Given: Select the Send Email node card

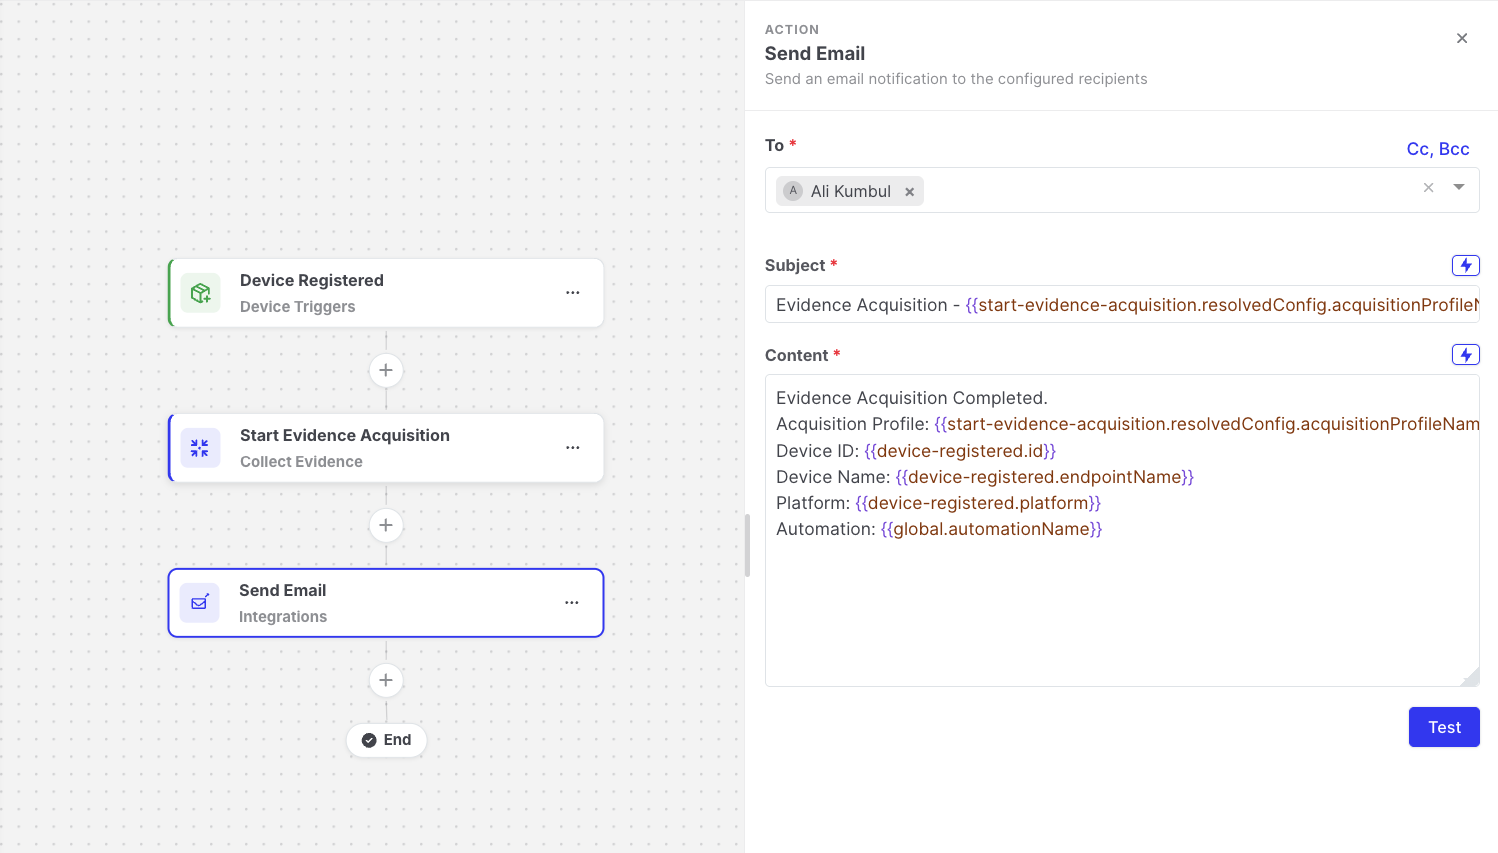Looking at the screenshot, I should [x=386, y=603].
